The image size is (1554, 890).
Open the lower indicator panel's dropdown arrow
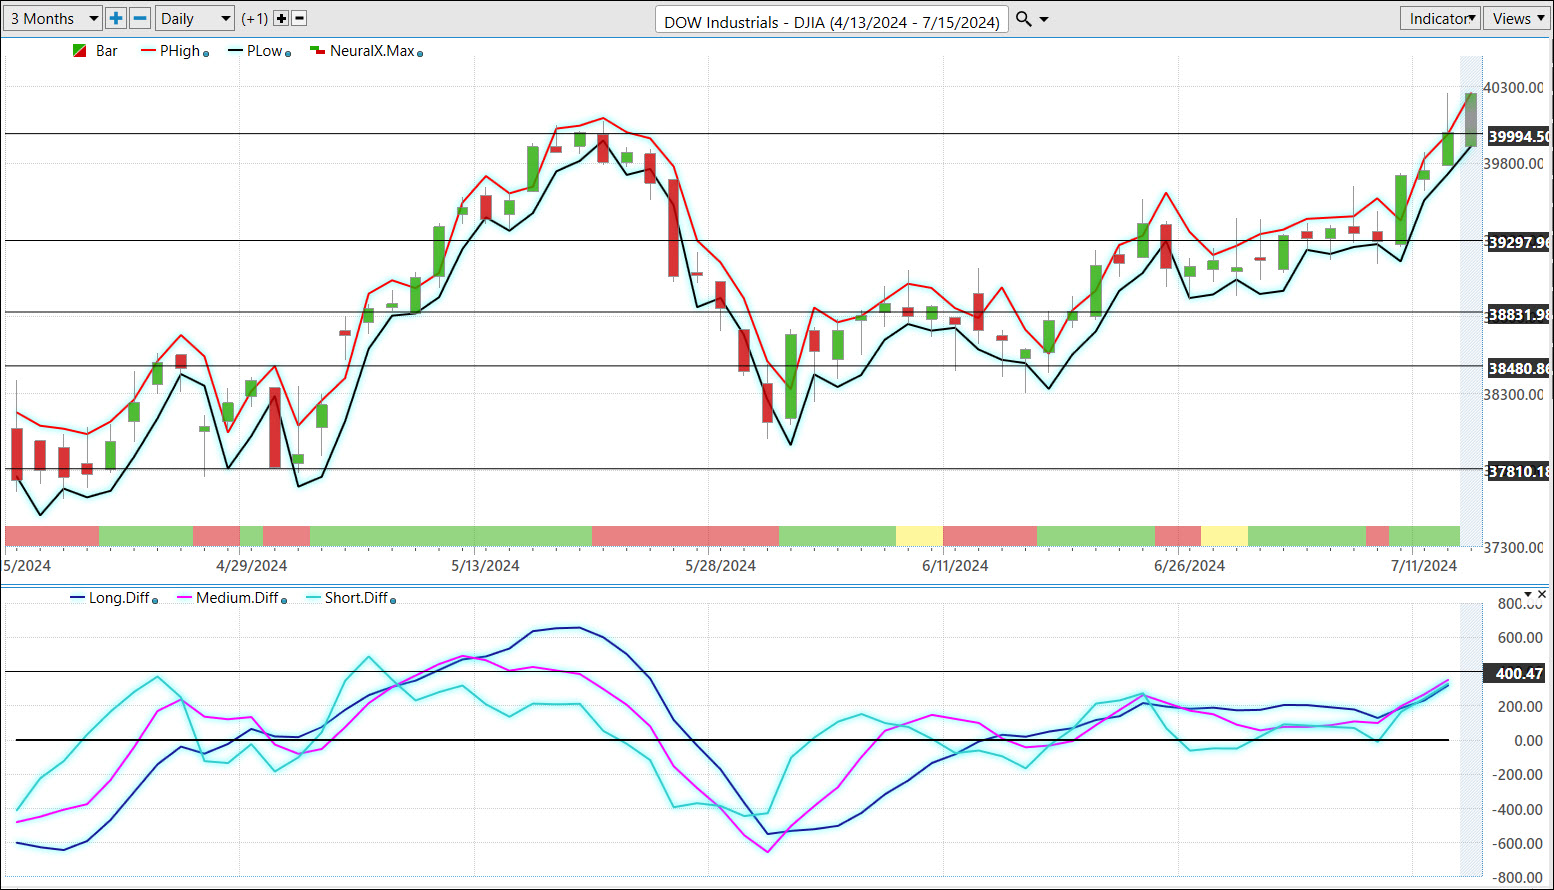1528,595
